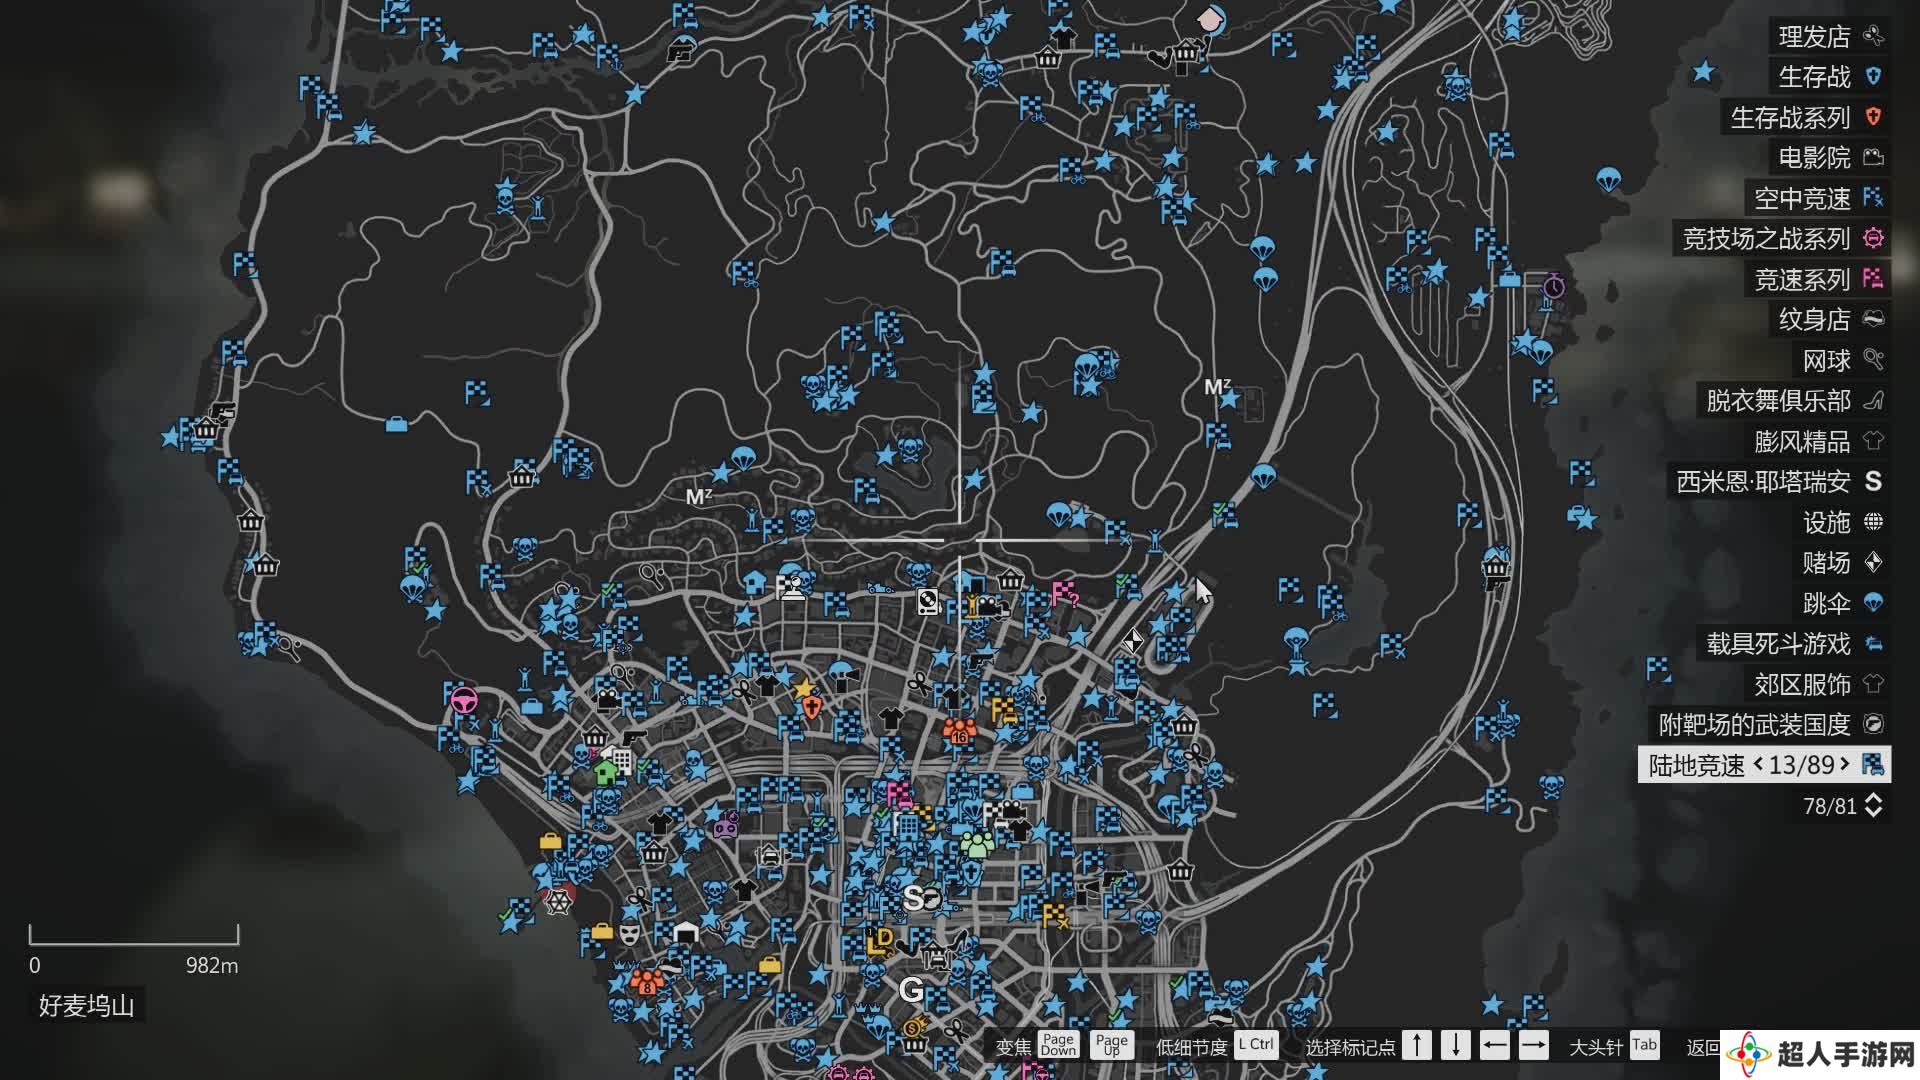1920x1080 pixels.
Task: Select 脱衣舞俱乐部 in the legend
Action: click(x=1794, y=401)
